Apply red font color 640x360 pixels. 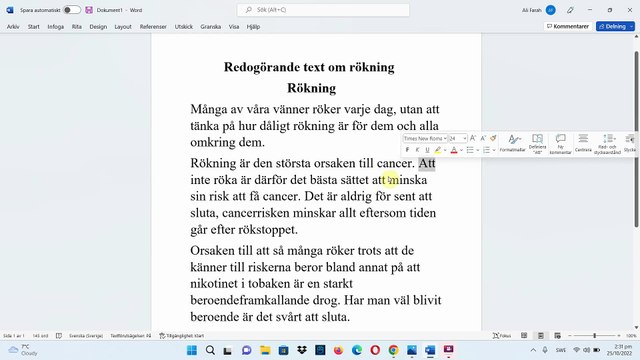pyautogui.click(x=454, y=150)
